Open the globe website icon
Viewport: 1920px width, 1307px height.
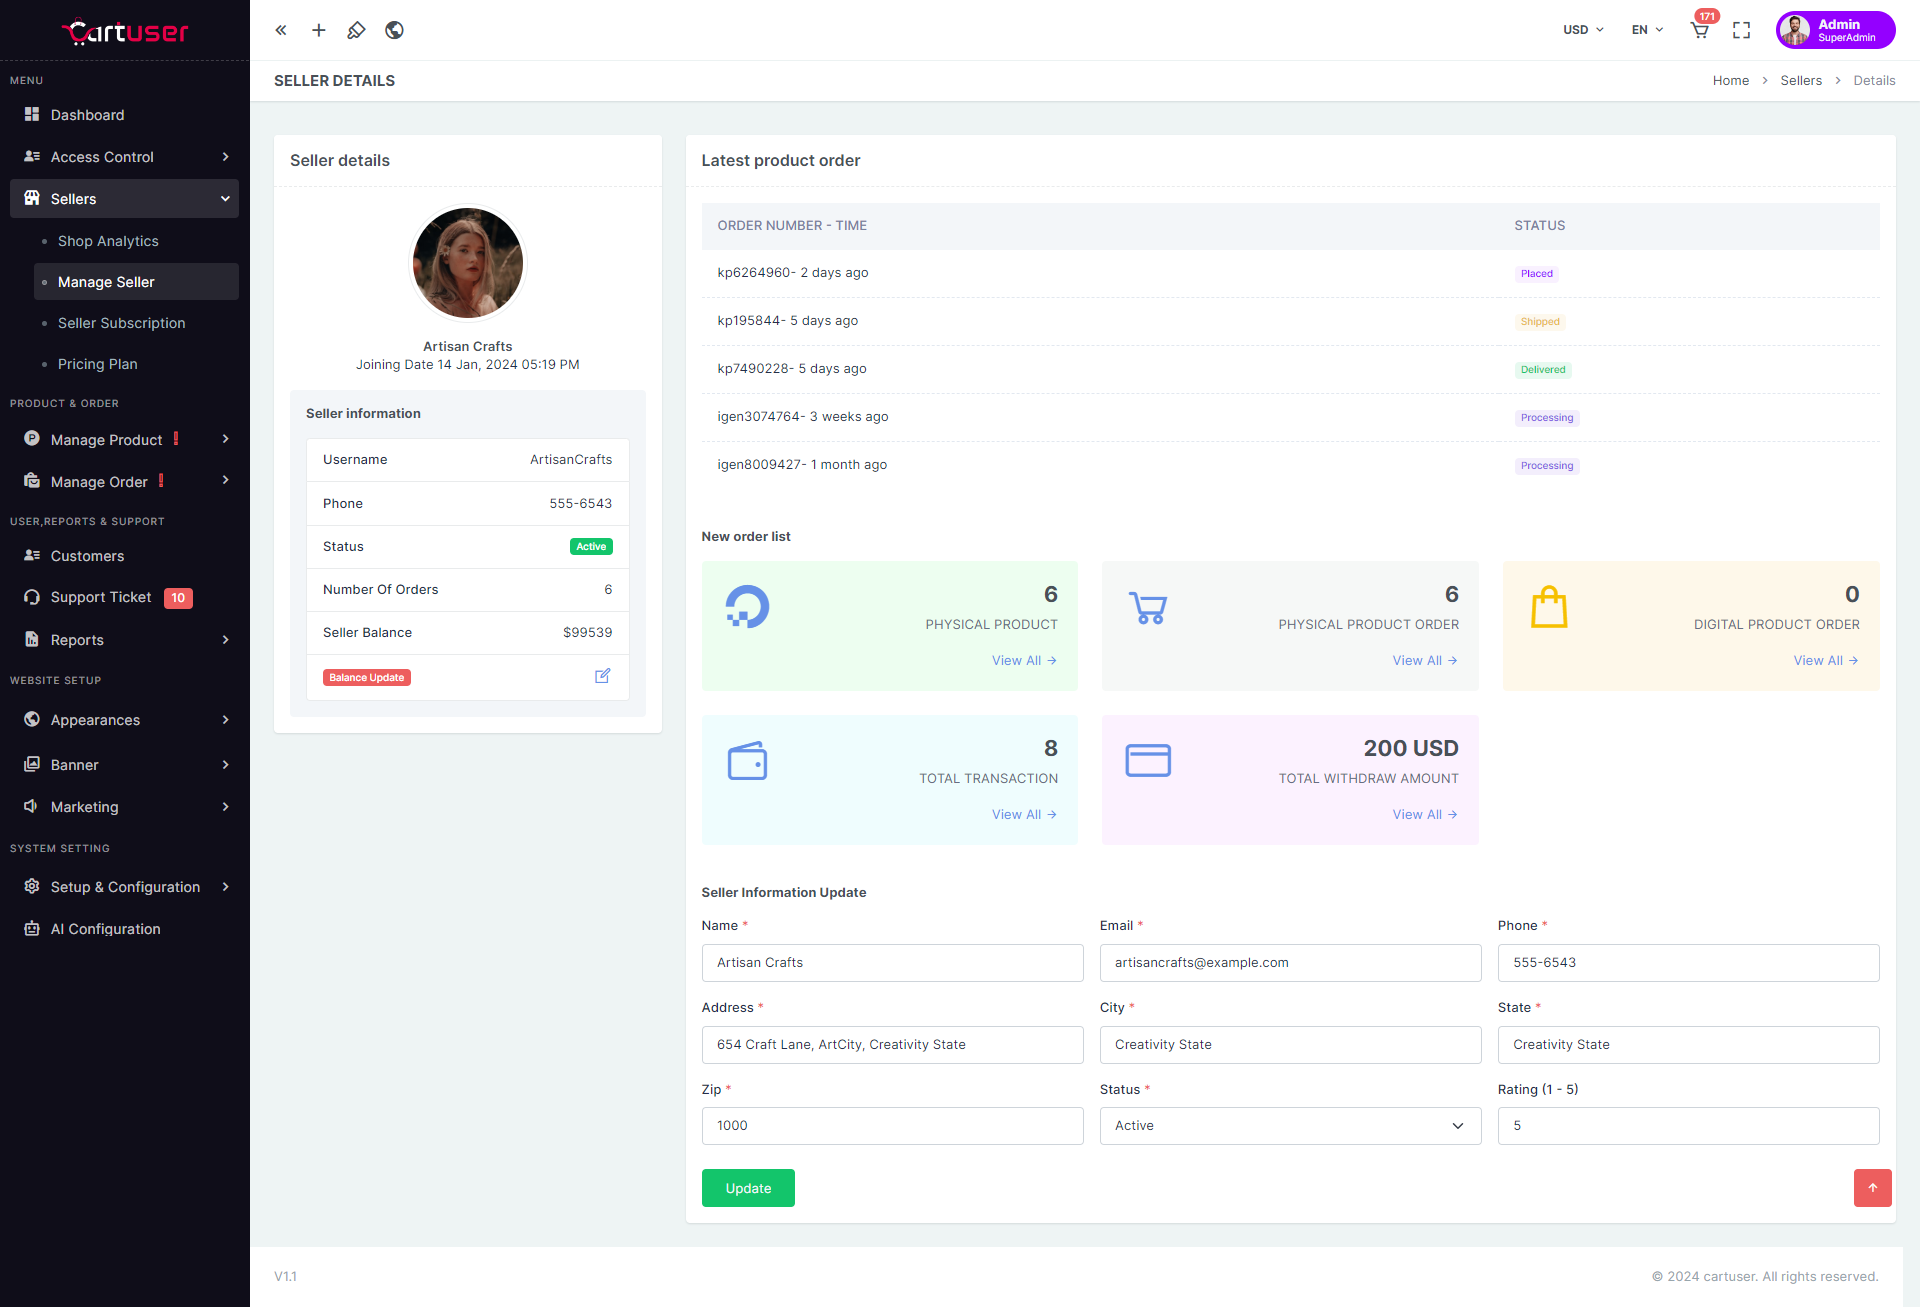[x=394, y=30]
